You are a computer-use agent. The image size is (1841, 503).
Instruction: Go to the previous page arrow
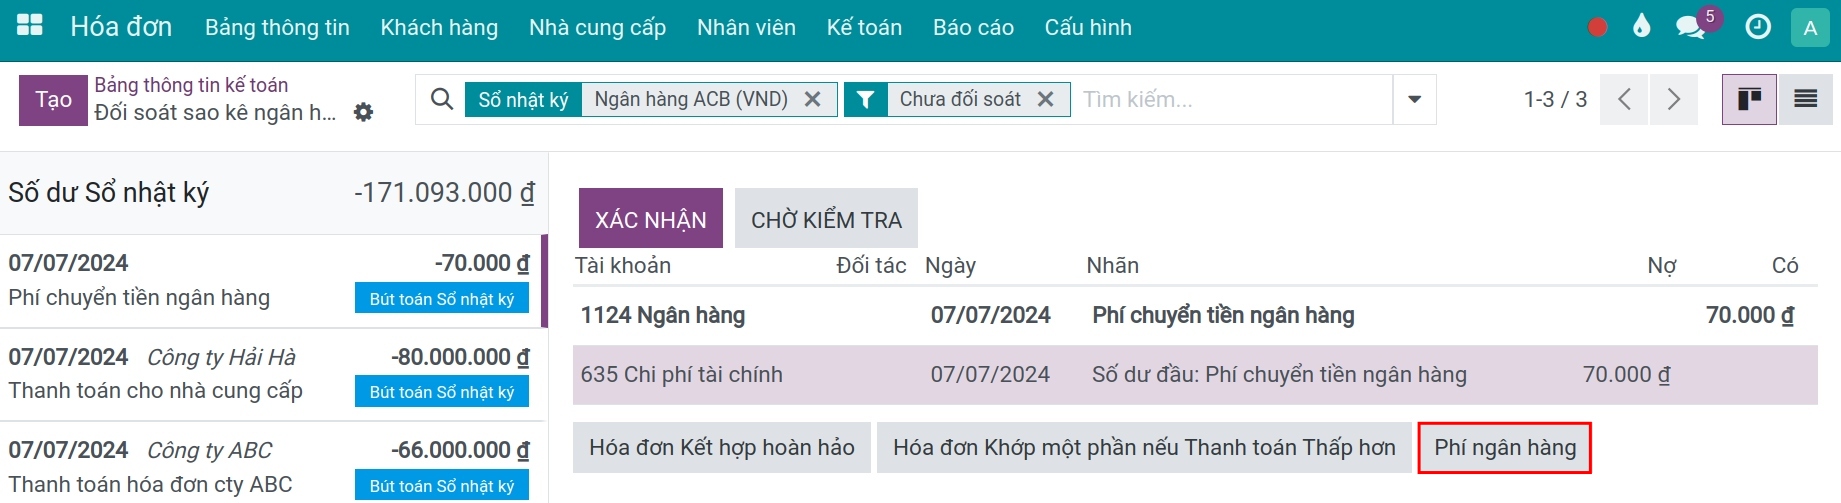click(1624, 99)
